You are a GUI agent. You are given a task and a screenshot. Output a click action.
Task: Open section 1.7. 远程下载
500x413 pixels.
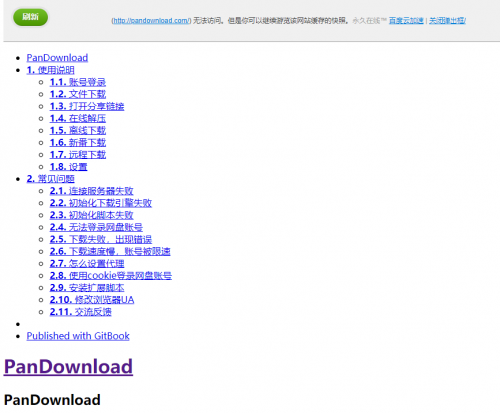click(78, 155)
